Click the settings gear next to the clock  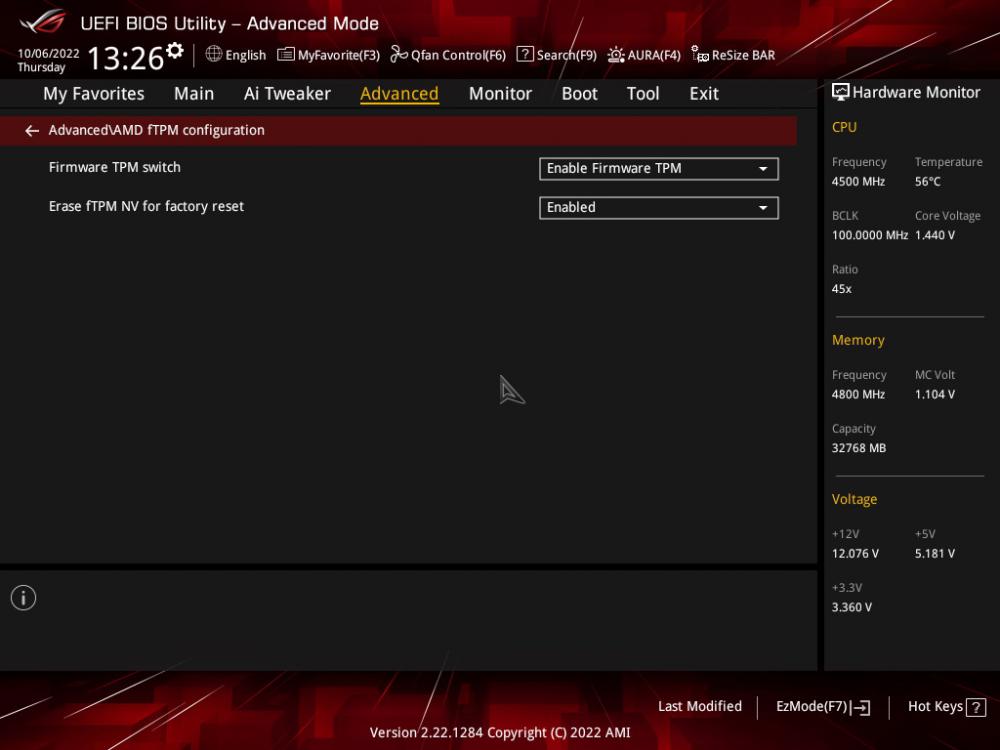[x=175, y=50]
